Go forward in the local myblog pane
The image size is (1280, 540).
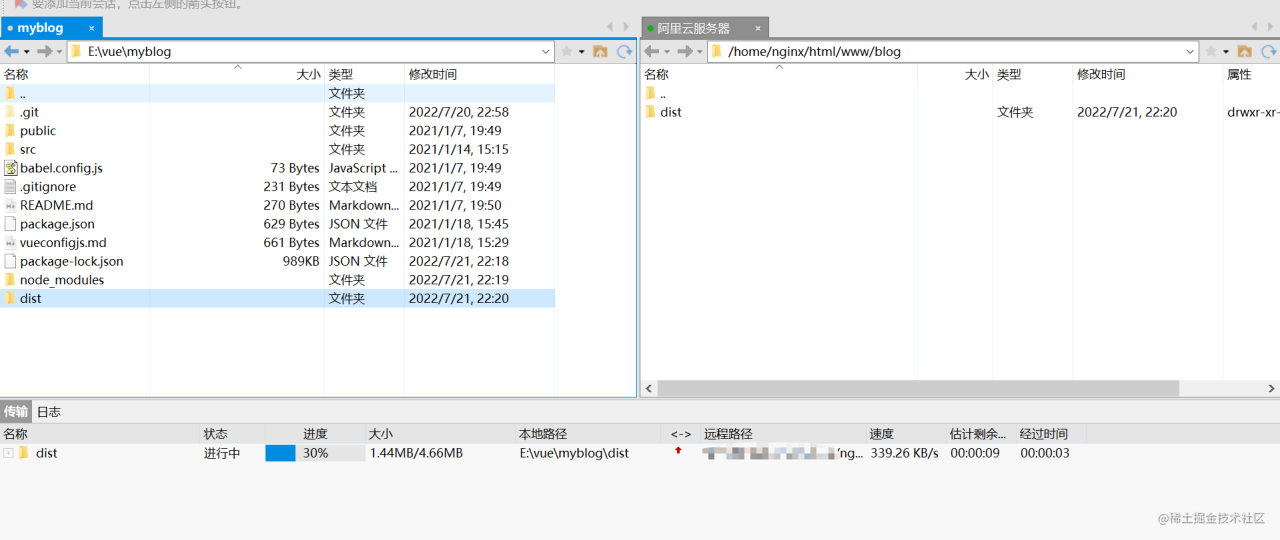(x=44, y=51)
